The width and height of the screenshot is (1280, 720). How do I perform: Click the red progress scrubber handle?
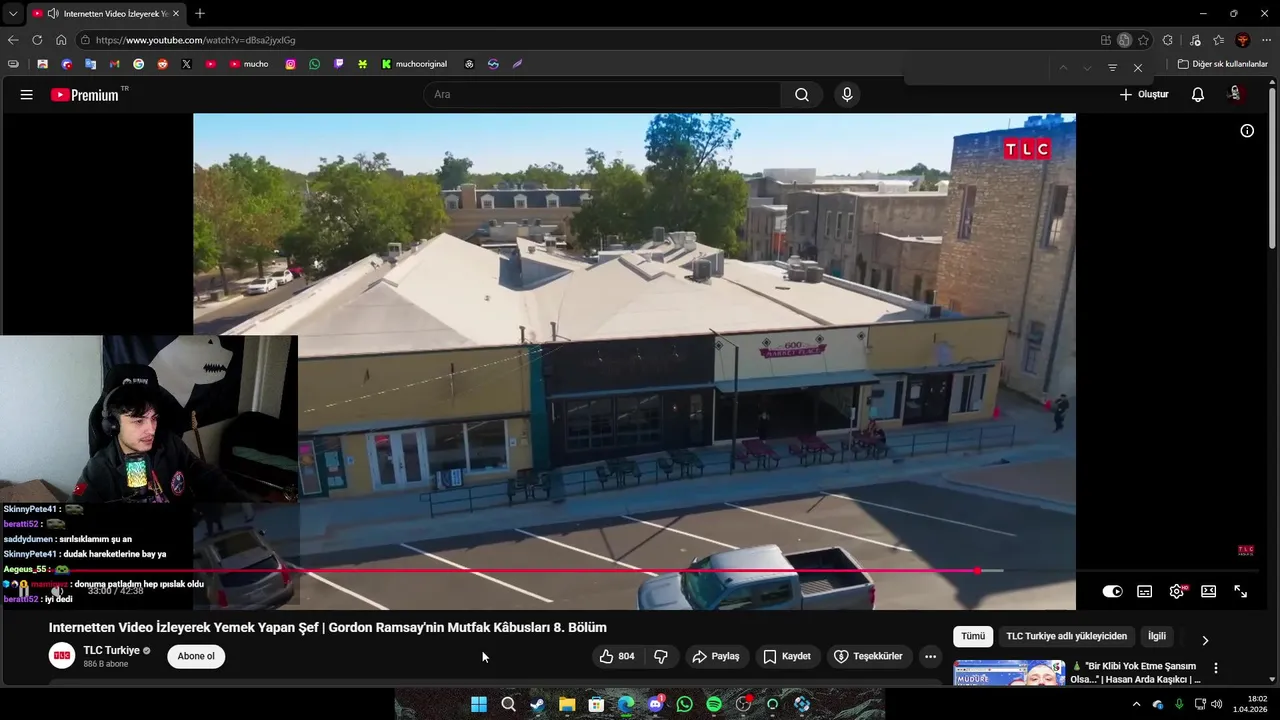[x=977, y=570]
